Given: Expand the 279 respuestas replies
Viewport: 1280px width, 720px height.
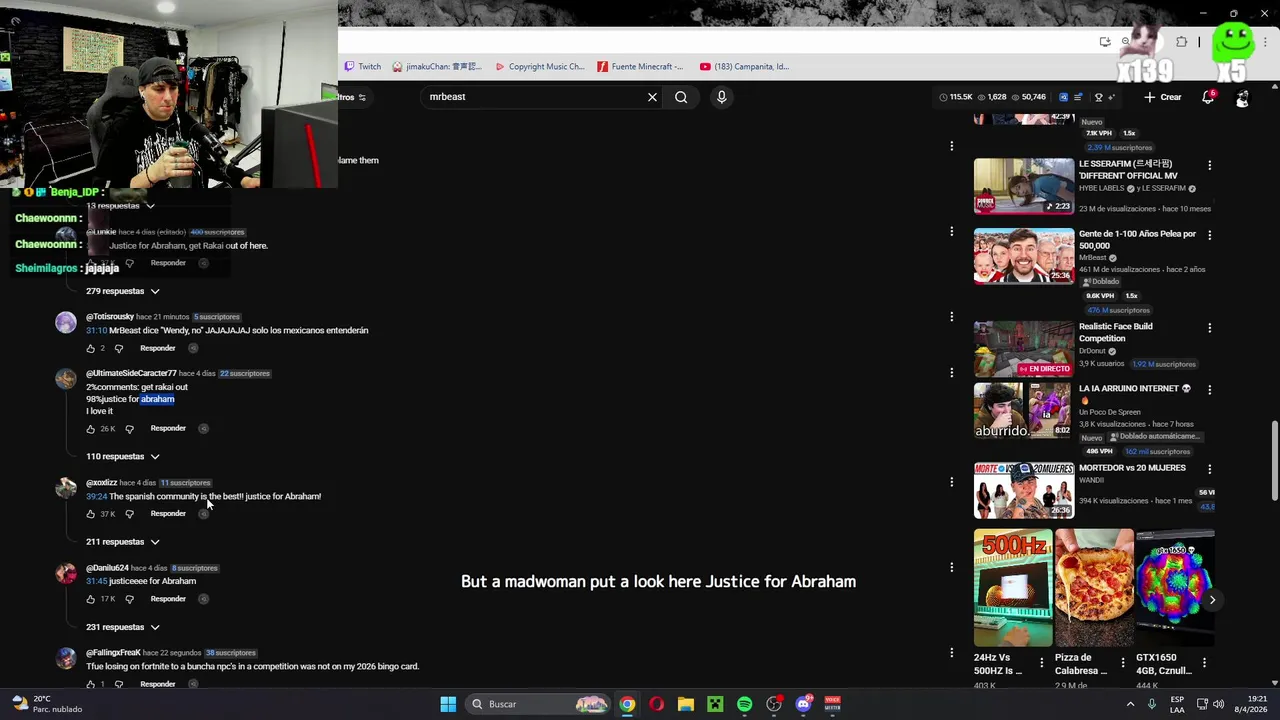Looking at the screenshot, I should [122, 291].
